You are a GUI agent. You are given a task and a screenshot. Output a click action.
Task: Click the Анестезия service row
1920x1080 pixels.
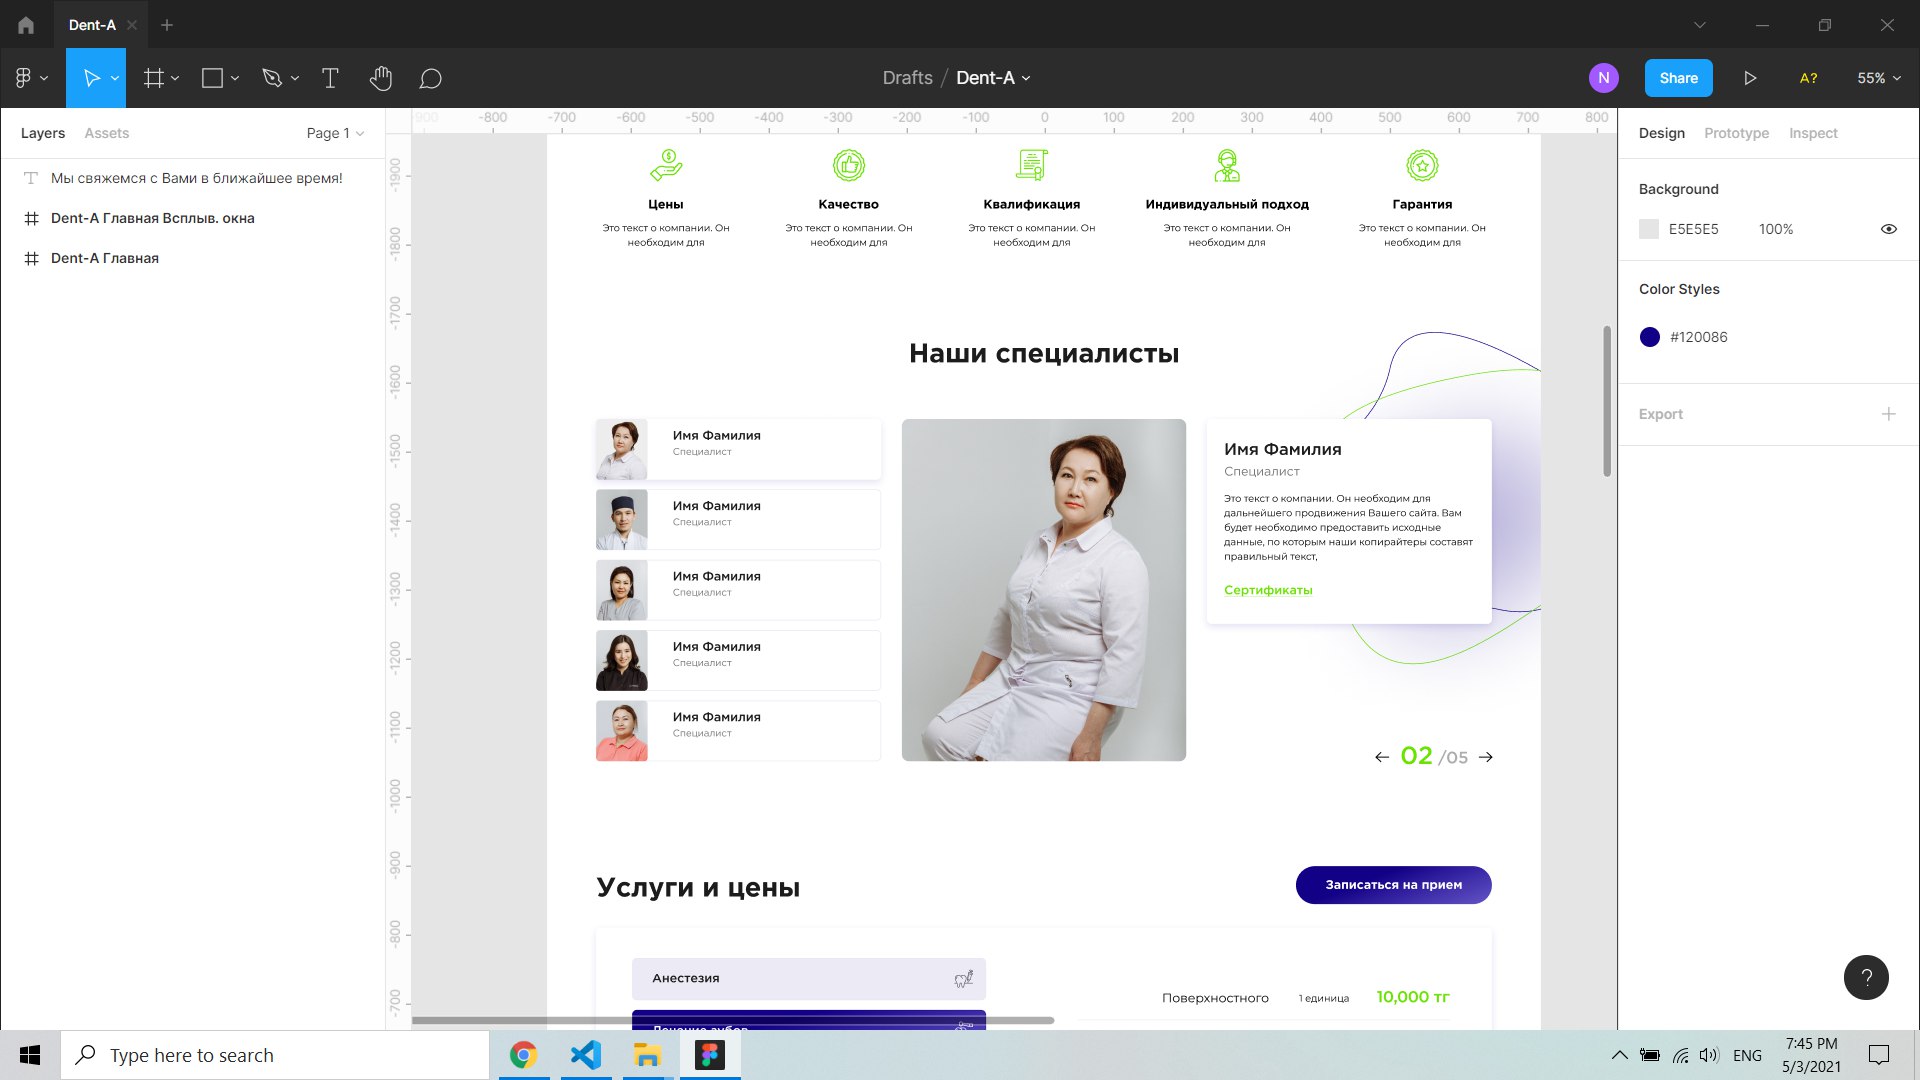(808, 979)
